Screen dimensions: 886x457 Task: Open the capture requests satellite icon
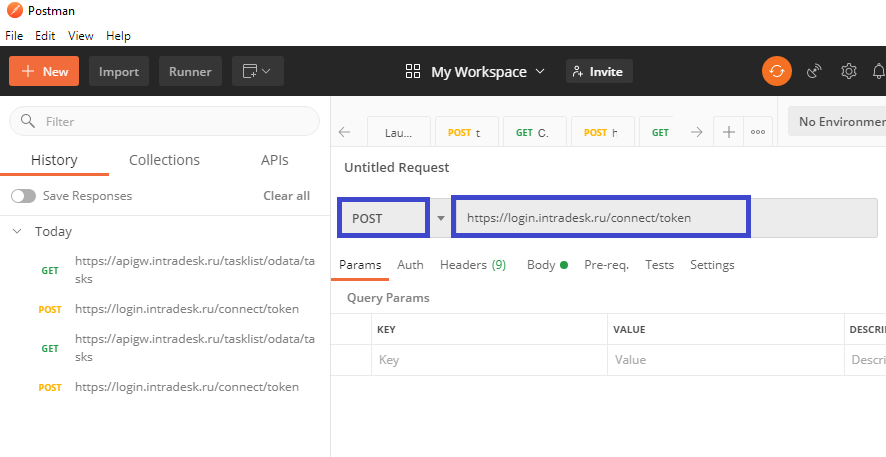click(814, 71)
